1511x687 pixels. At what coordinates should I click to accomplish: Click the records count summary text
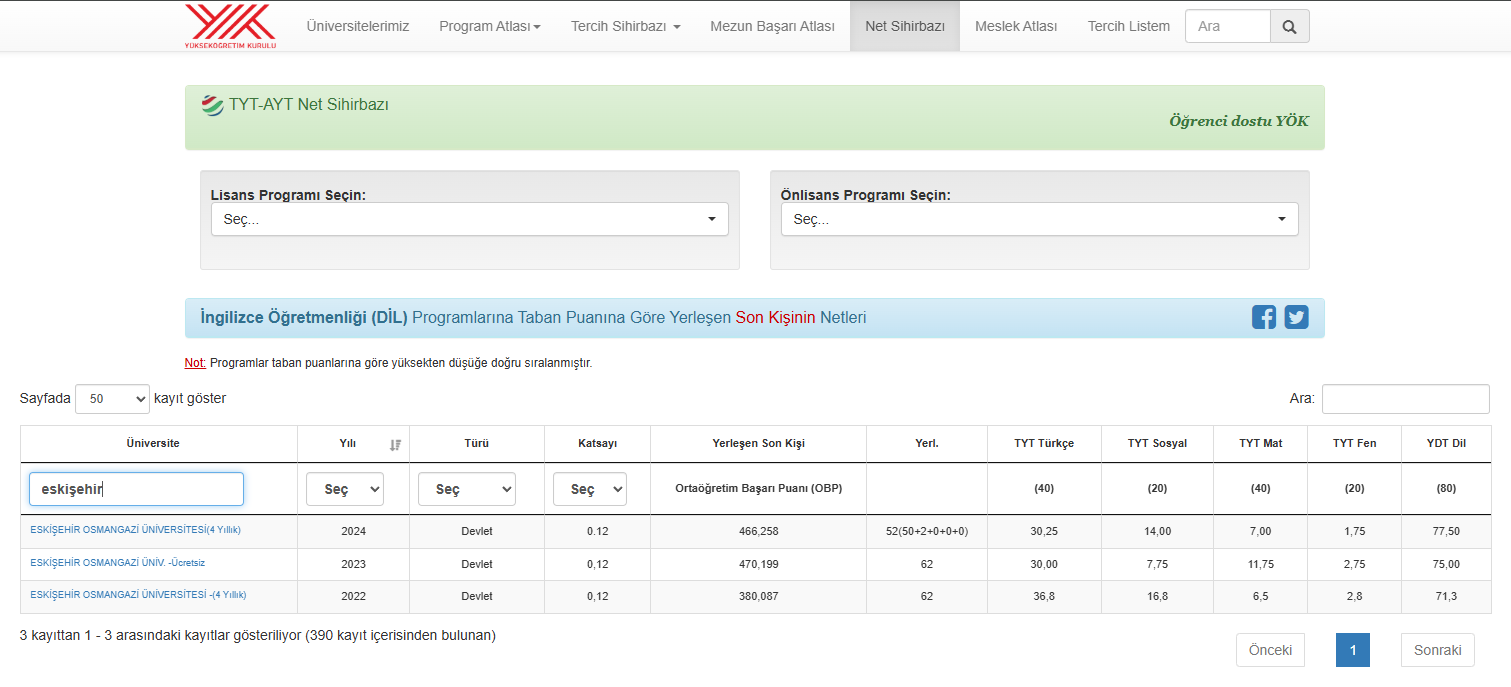pyautogui.click(x=258, y=635)
